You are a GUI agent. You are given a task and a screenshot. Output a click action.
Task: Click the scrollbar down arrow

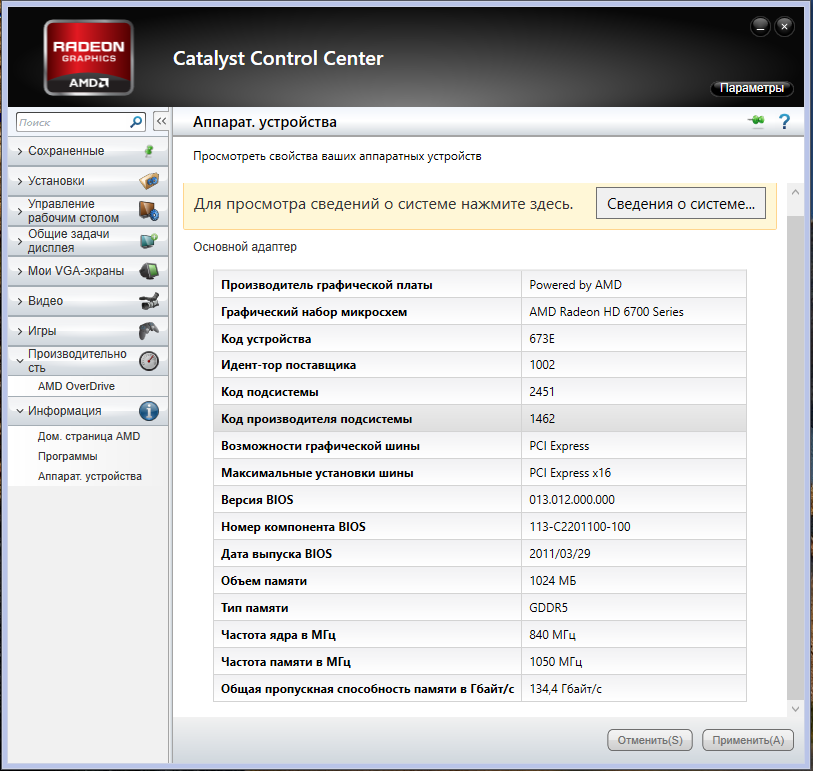point(795,709)
